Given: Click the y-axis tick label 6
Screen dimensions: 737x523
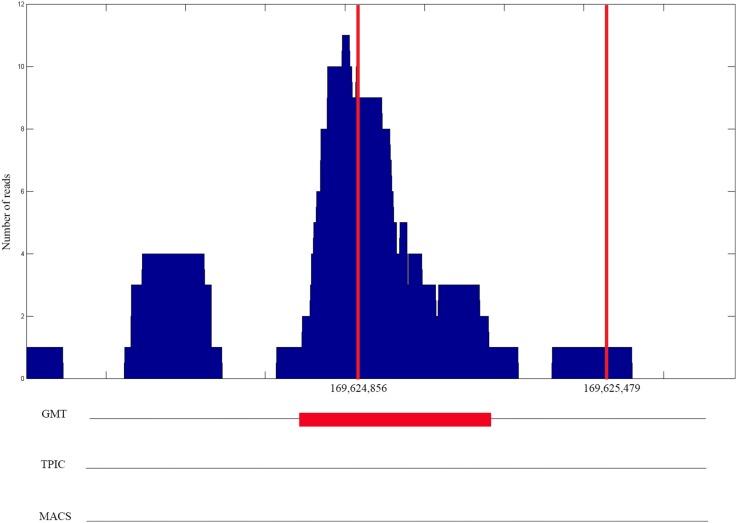Looking at the screenshot, I should tap(20, 191).
